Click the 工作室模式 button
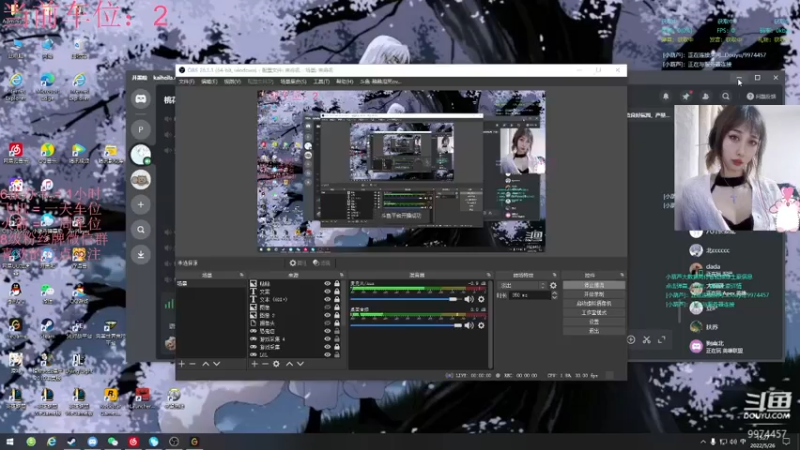Screen dimensions: 800x450 point(594,313)
